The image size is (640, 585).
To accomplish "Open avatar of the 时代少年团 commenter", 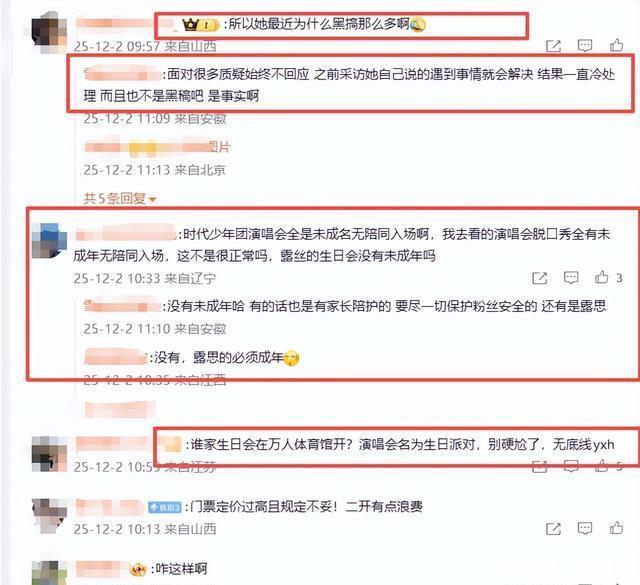I will point(50,241).
